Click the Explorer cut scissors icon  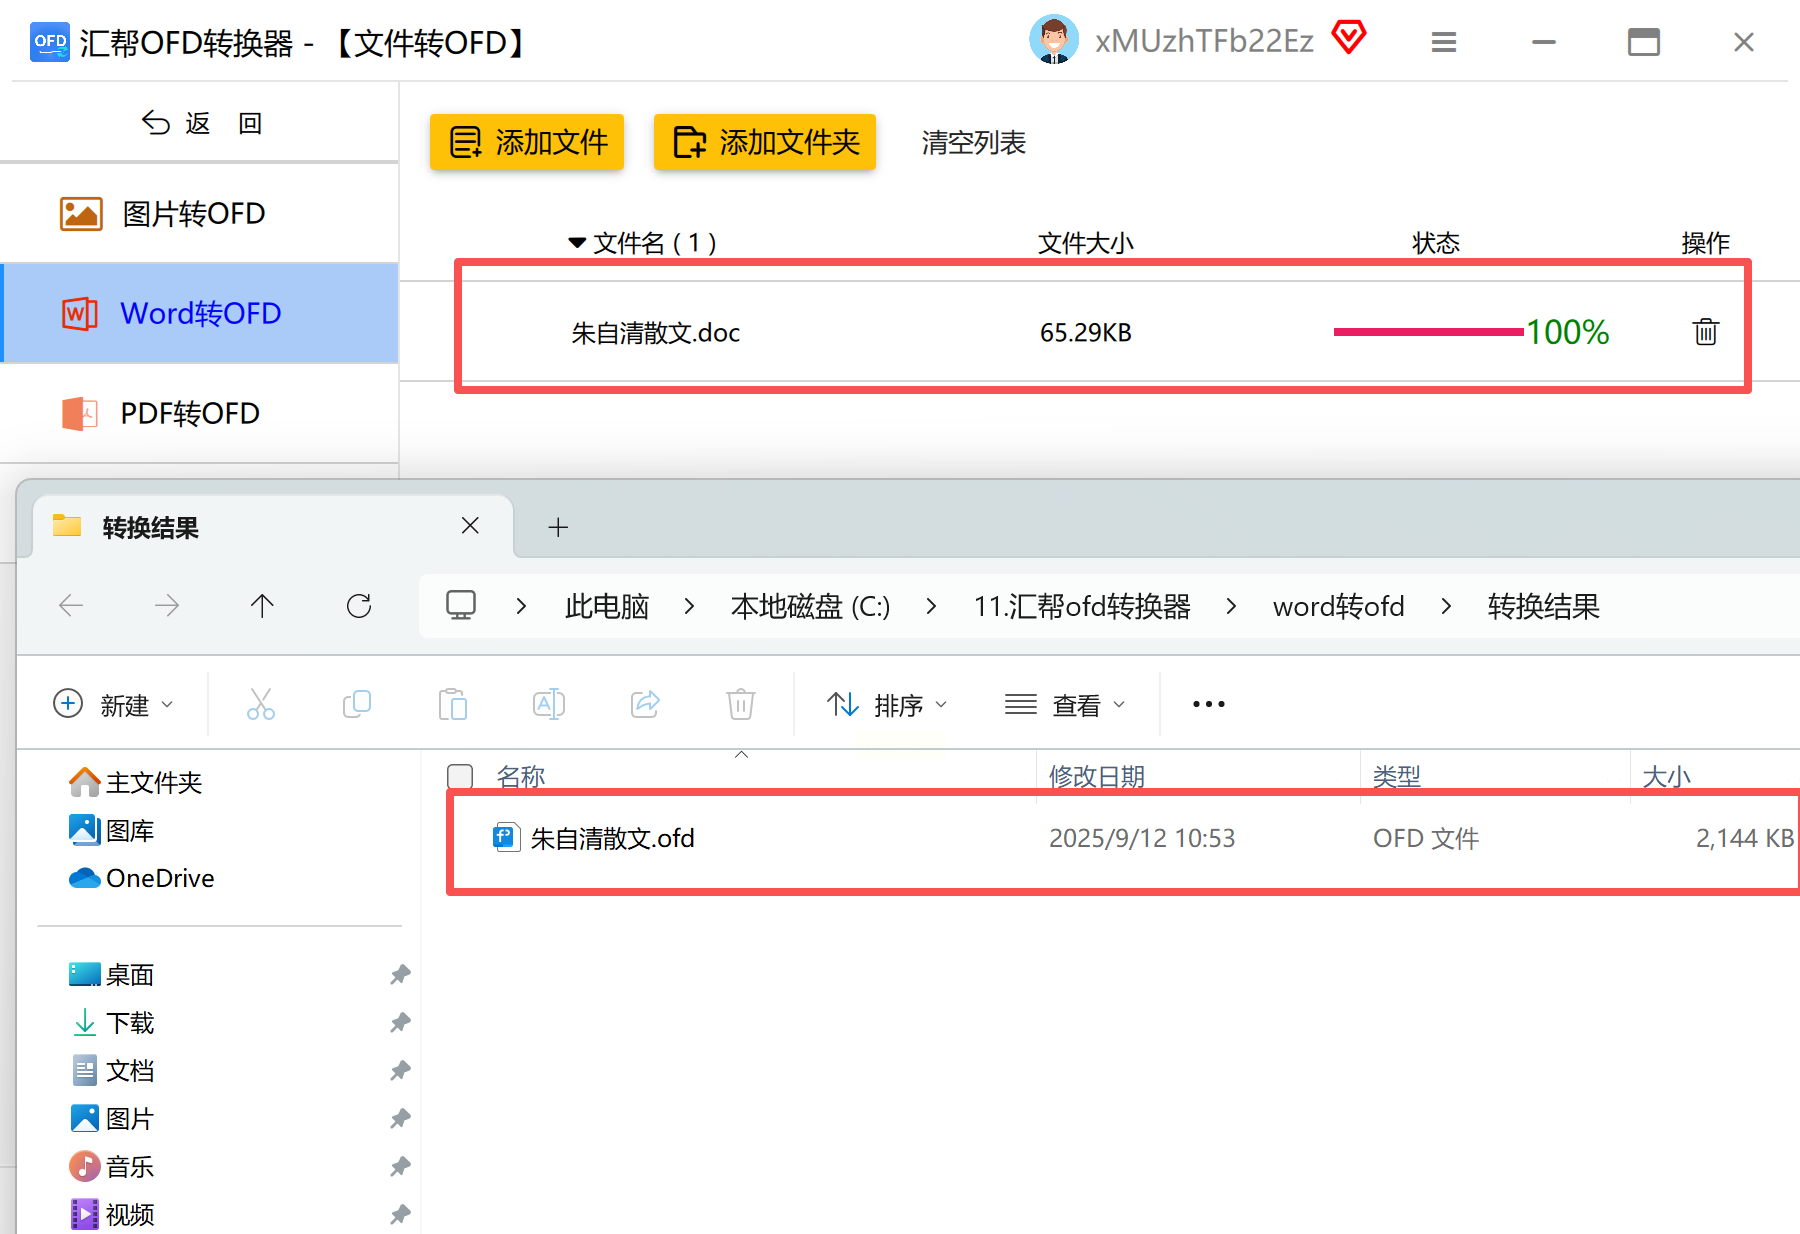pos(261,704)
